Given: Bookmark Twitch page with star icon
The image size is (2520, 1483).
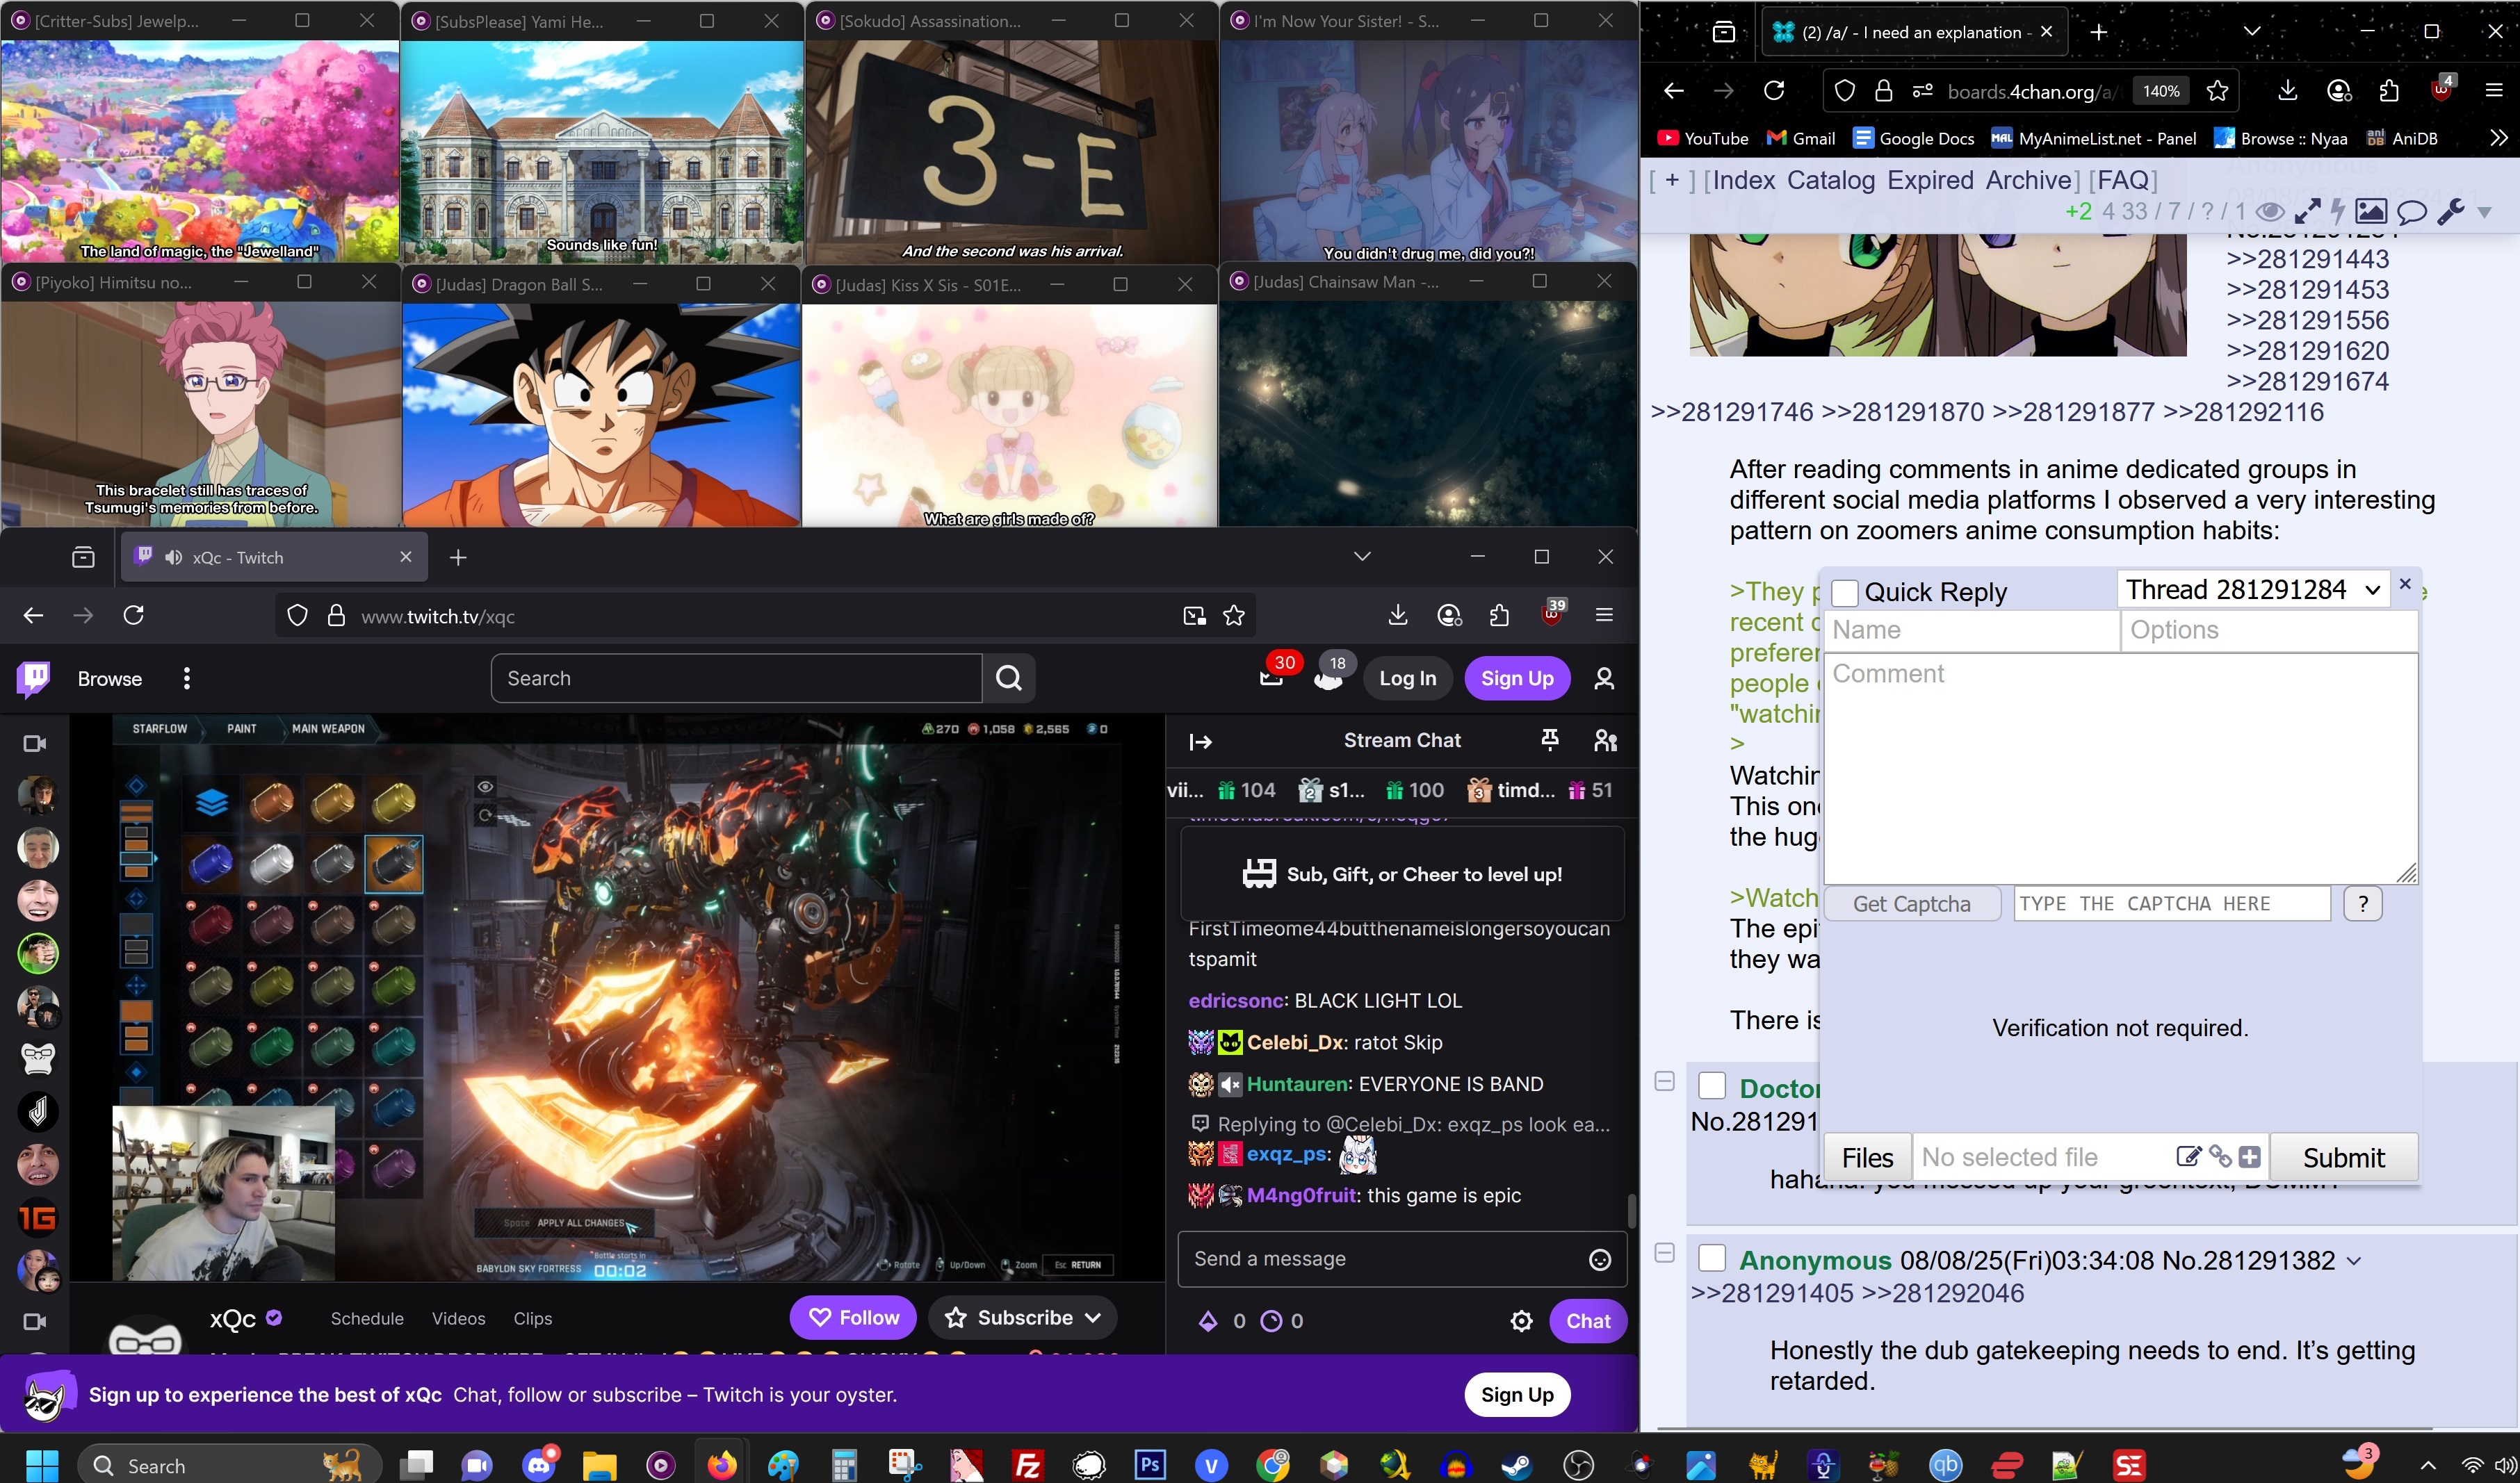Looking at the screenshot, I should 1234,615.
